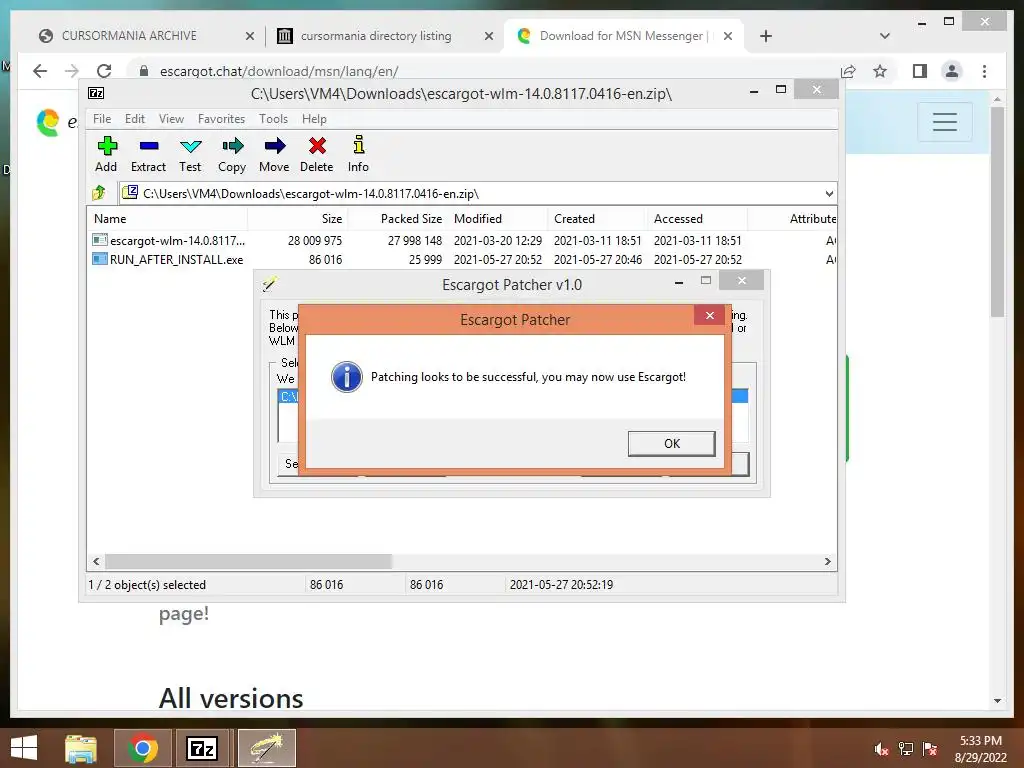Reload the page in Chrome
Screen dimensions: 1024x768
[x=104, y=71]
